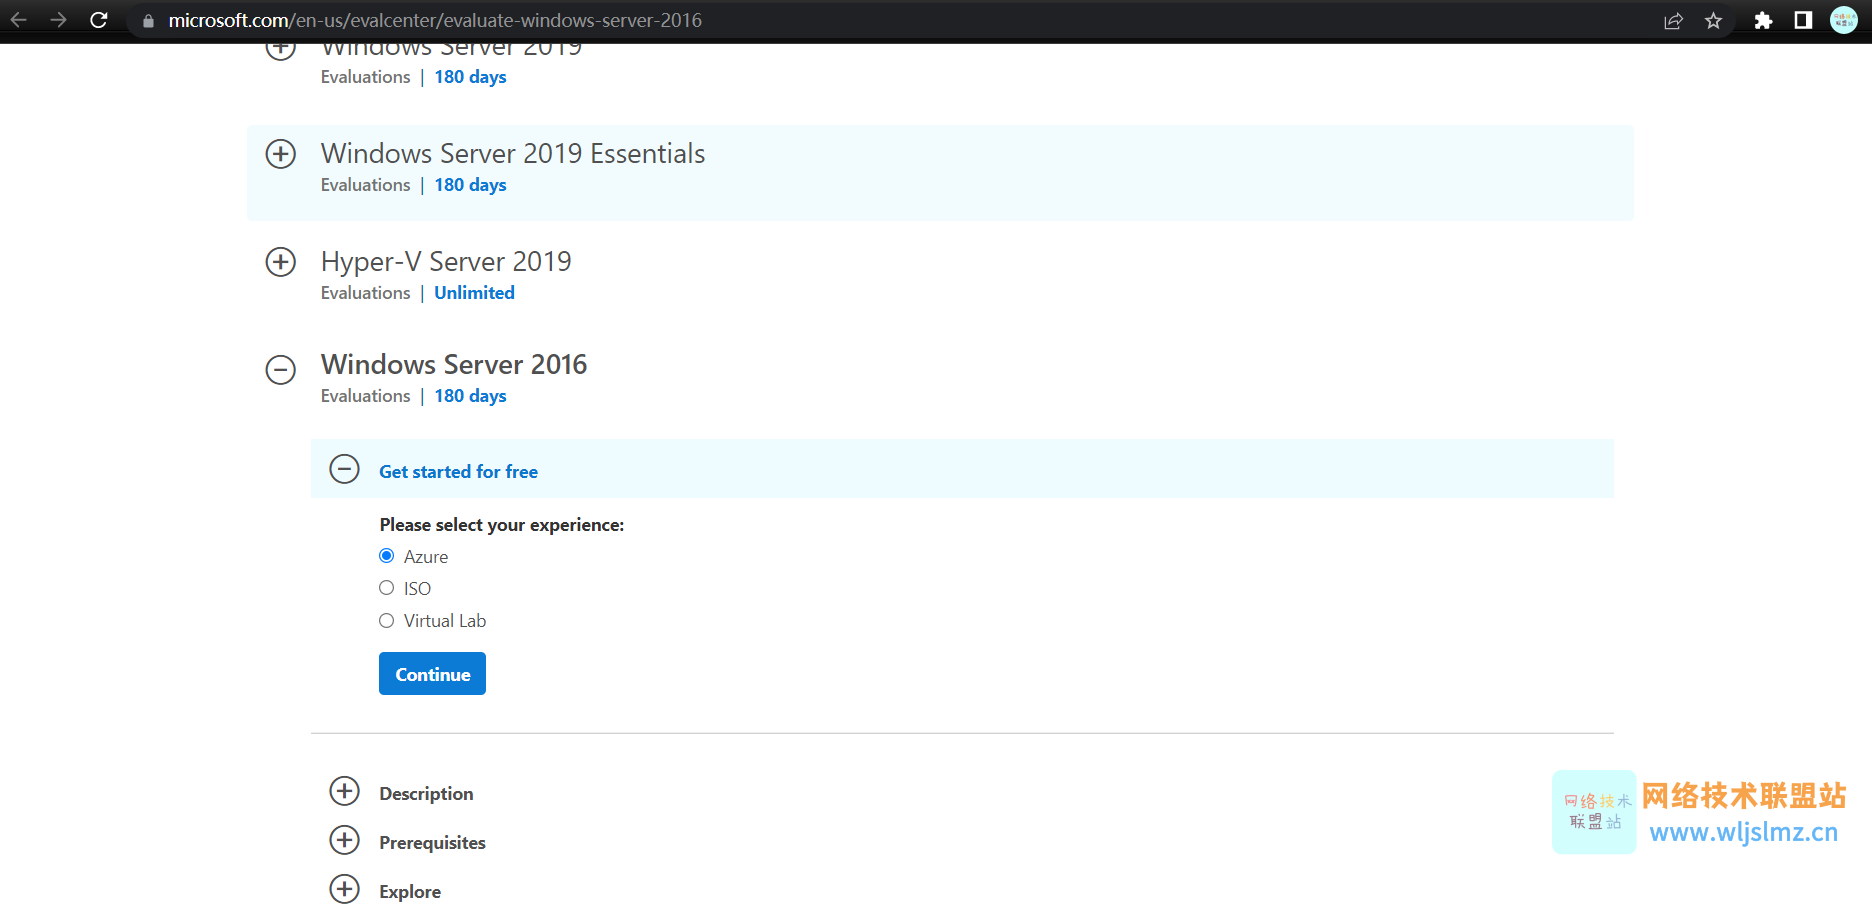Select the Azure experience option
The height and width of the screenshot is (910, 1872).
click(387, 556)
